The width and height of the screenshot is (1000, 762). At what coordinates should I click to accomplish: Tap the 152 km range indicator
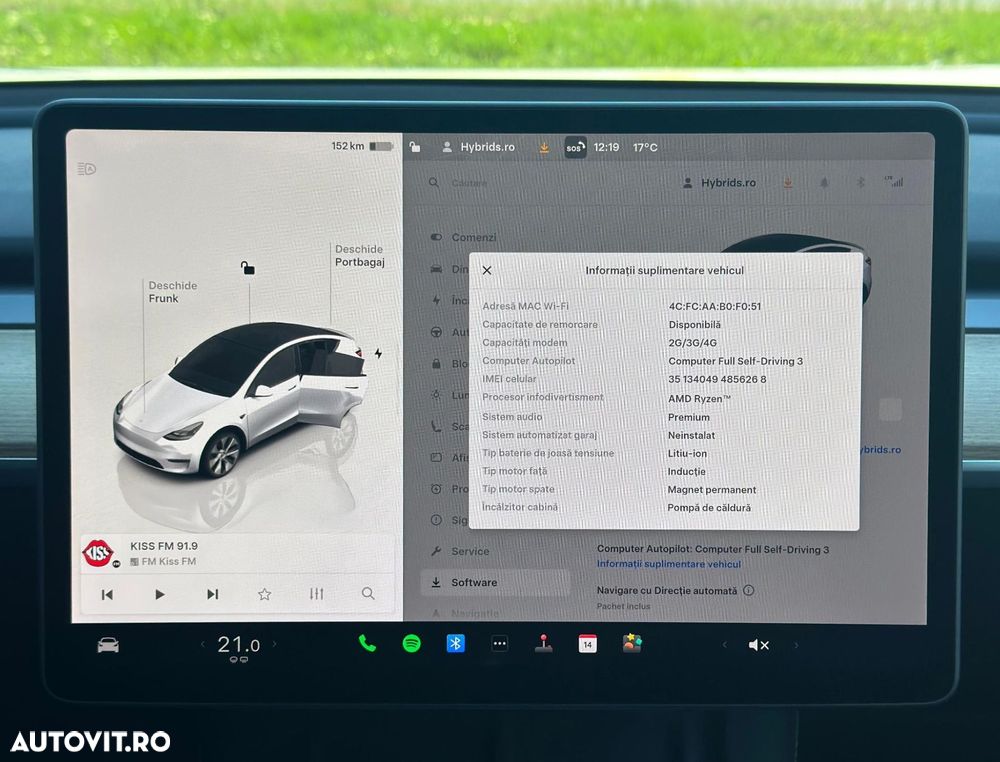pyautogui.click(x=362, y=146)
